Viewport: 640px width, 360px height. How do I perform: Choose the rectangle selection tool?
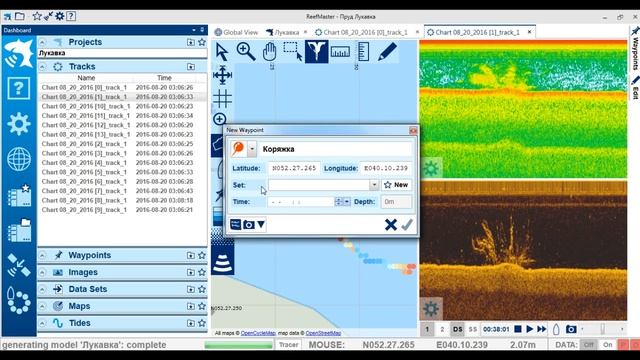pos(292,52)
